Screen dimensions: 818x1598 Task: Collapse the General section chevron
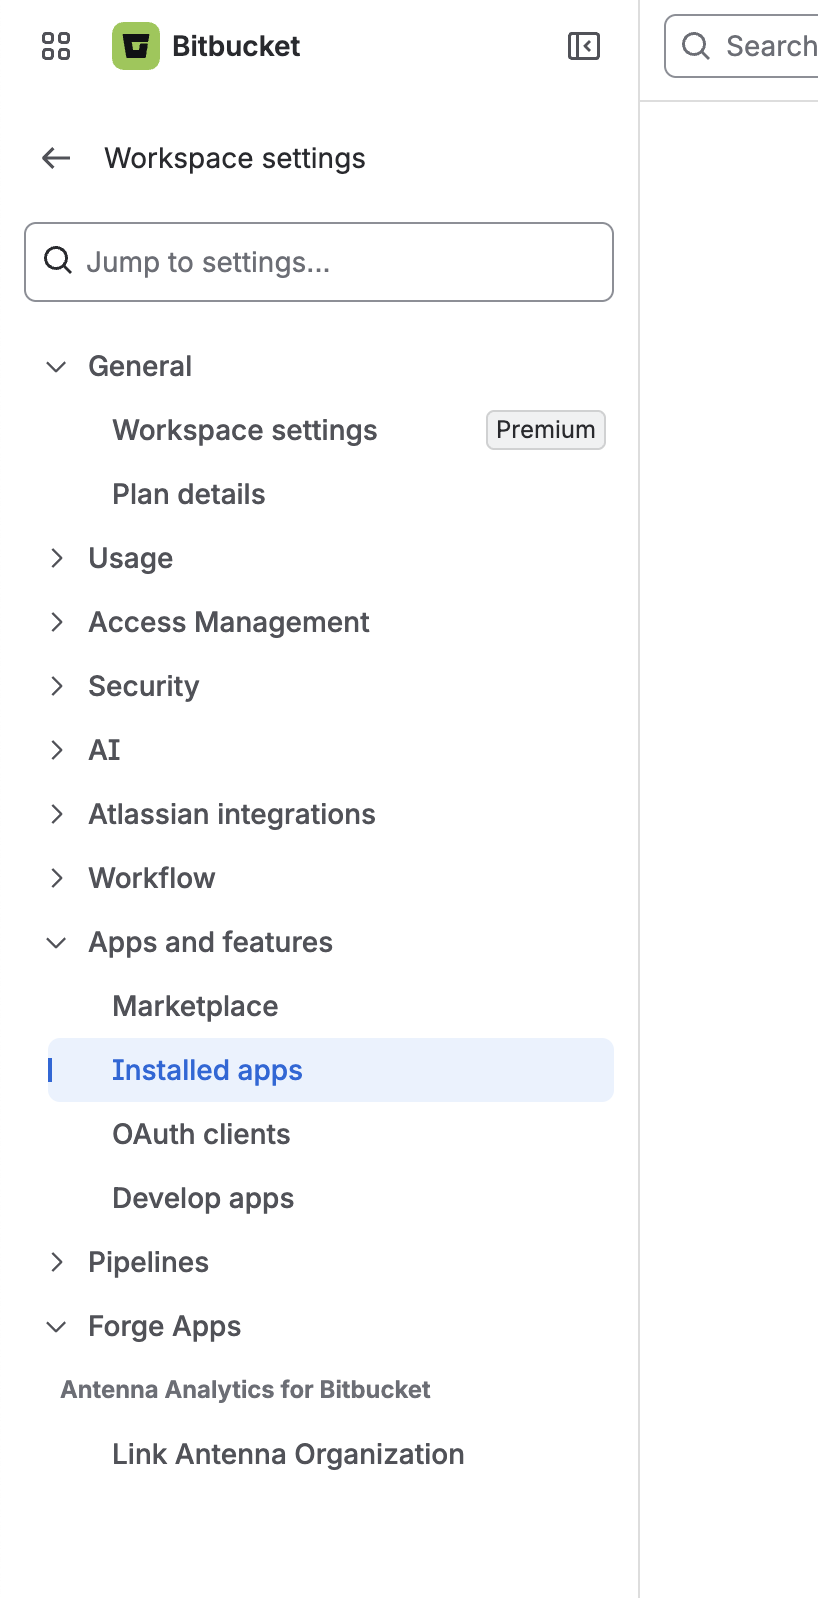(x=57, y=367)
